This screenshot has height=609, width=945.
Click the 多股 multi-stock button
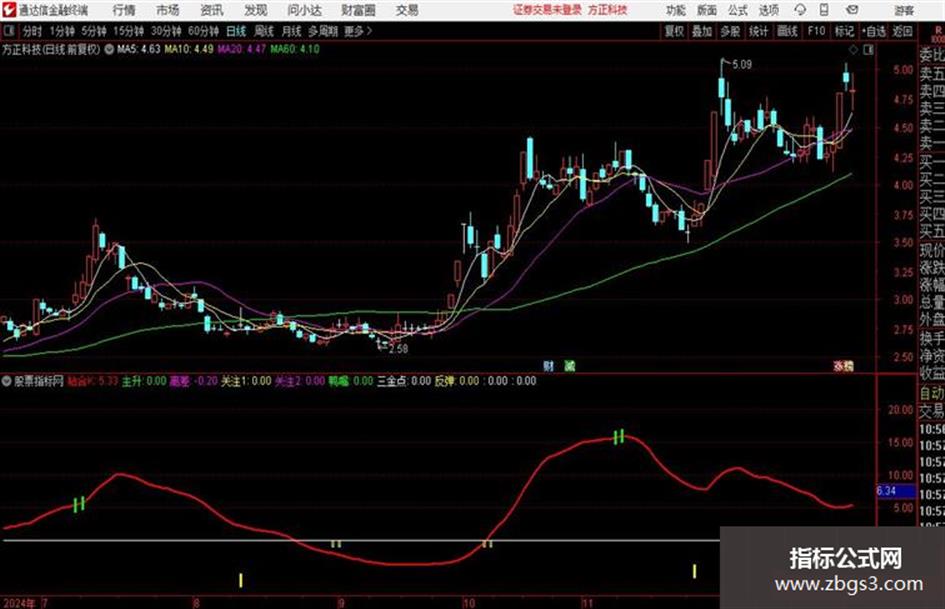click(730, 31)
